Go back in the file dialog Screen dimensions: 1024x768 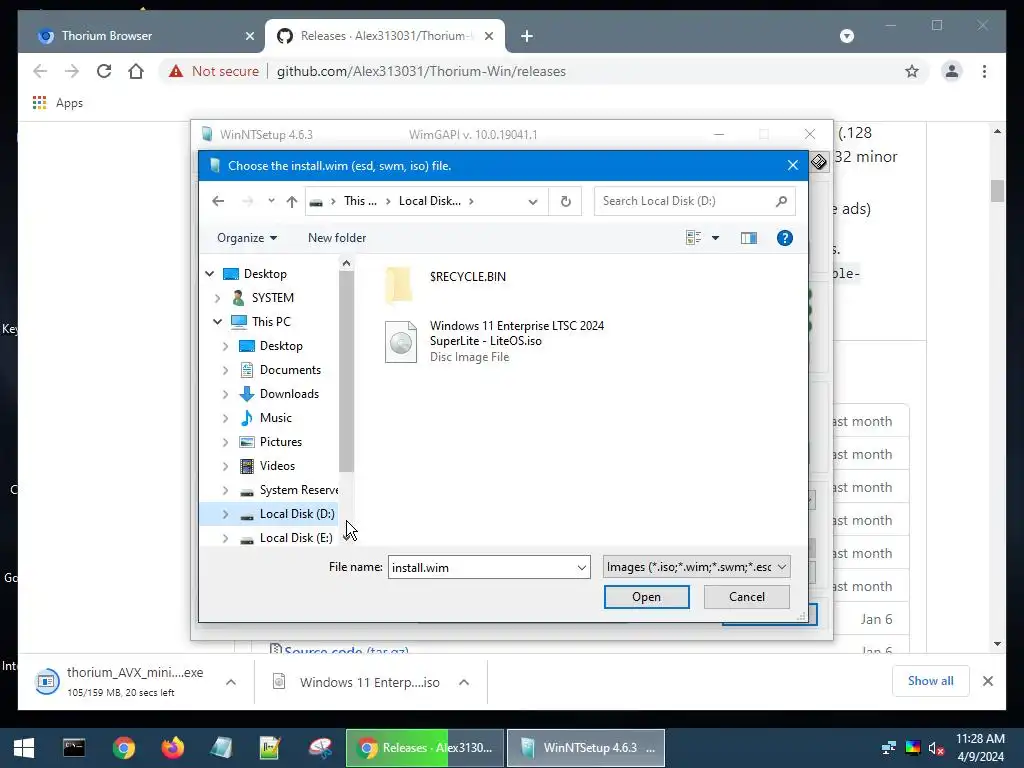(218, 201)
